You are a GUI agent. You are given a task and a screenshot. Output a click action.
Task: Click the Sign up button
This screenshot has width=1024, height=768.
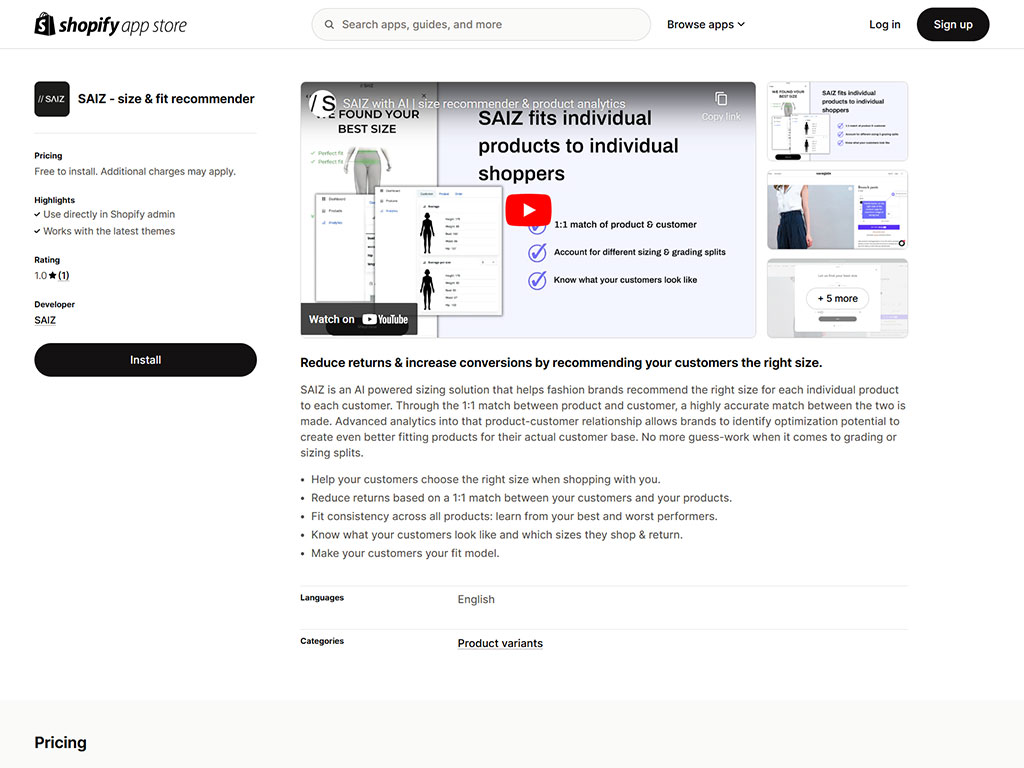(x=953, y=25)
